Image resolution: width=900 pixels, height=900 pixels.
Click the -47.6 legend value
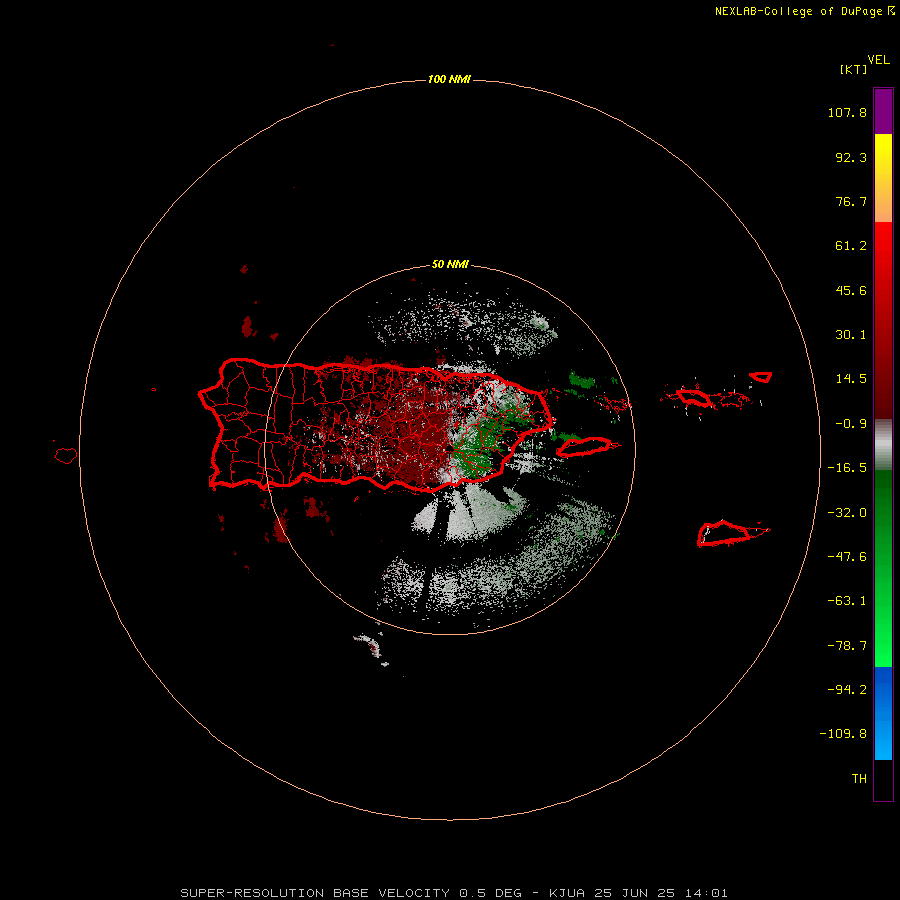(847, 557)
